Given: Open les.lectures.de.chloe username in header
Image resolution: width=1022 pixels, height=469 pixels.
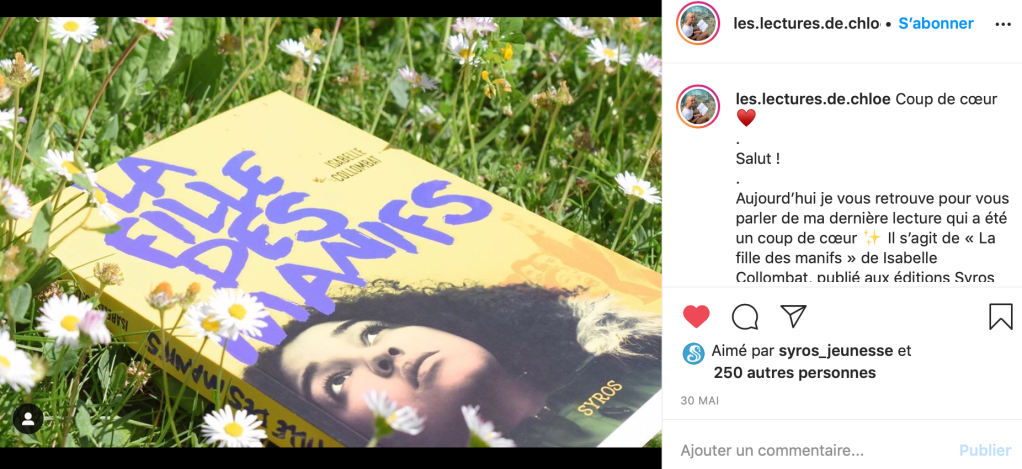Looking at the screenshot, I should coord(807,23).
